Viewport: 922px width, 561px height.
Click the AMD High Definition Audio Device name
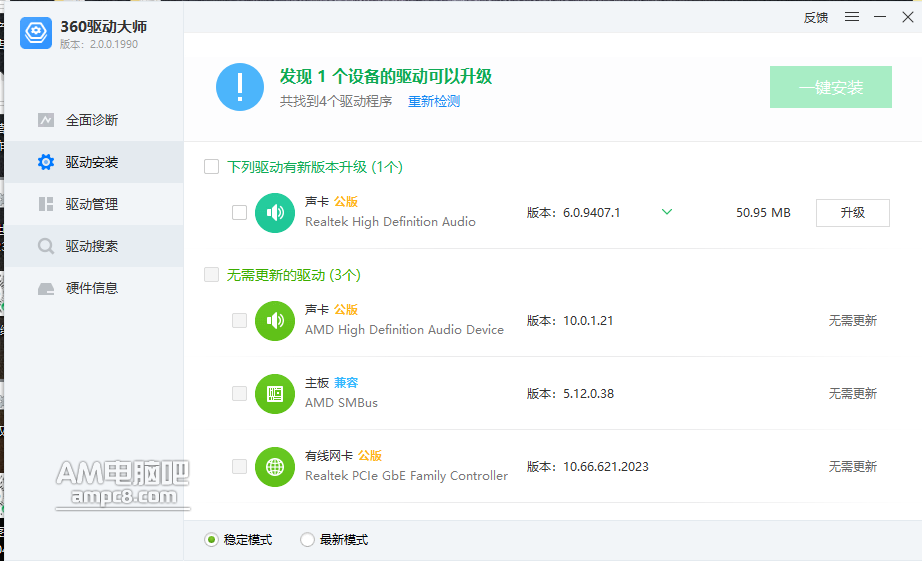405,330
